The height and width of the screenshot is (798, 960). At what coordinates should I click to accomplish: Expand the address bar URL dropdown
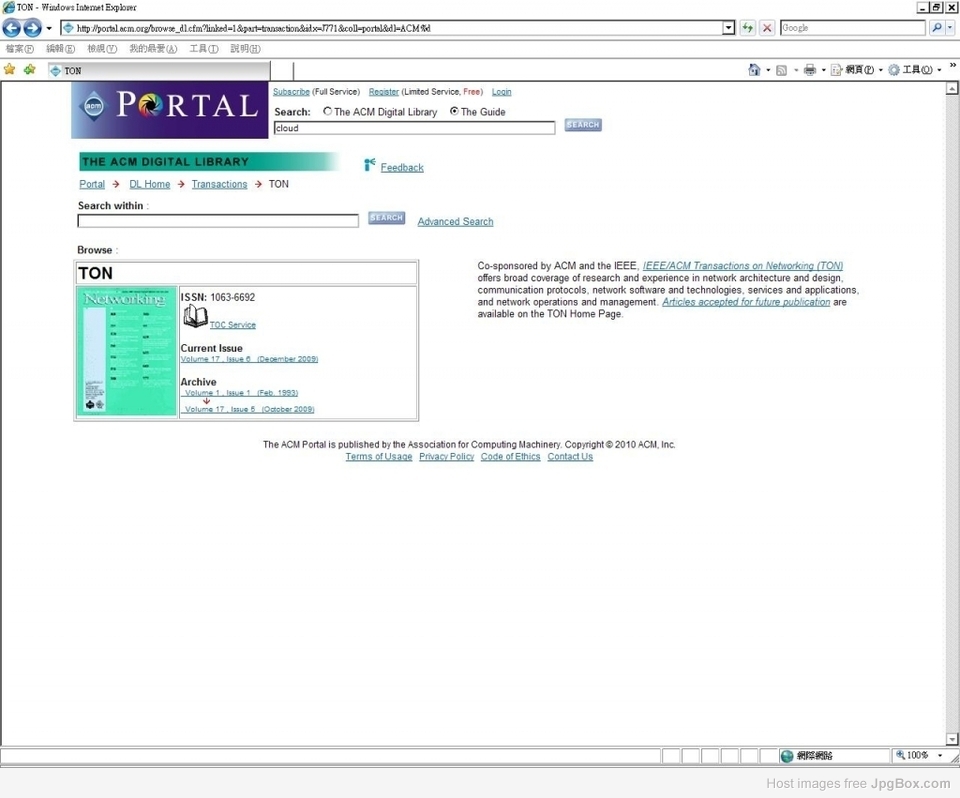click(x=729, y=28)
